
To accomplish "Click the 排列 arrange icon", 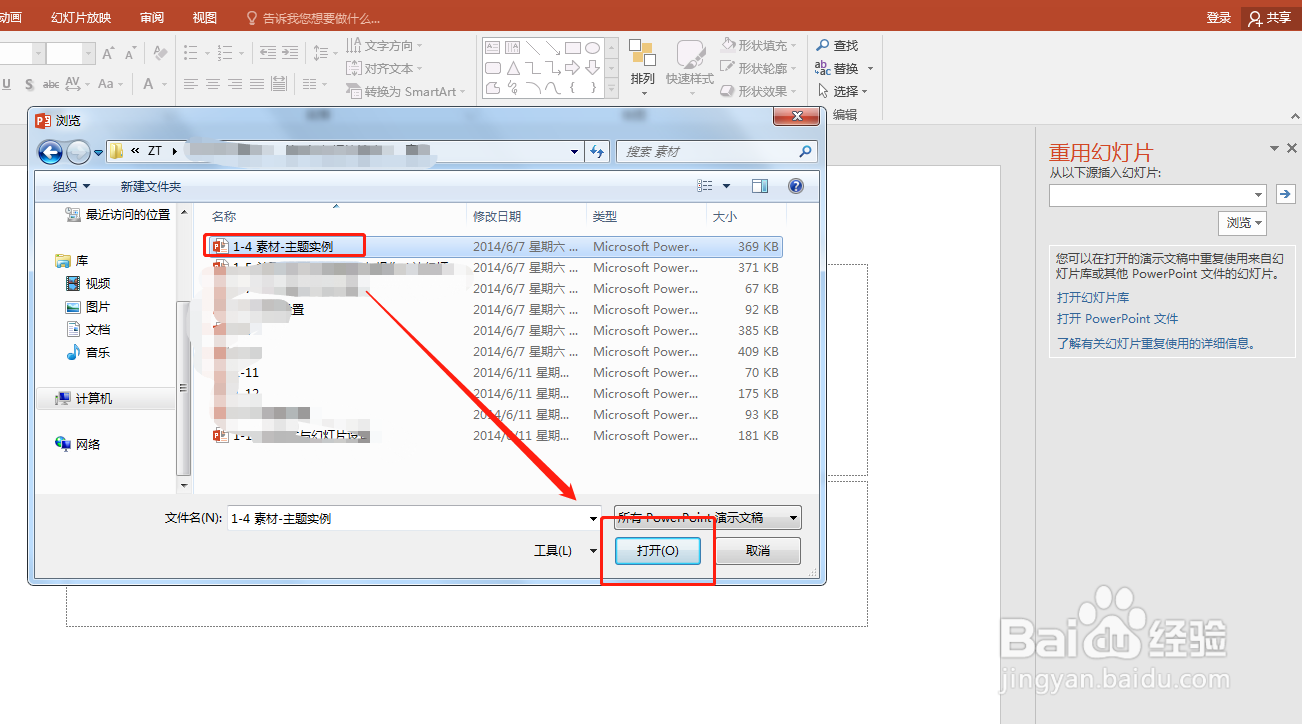I will pyautogui.click(x=642, y=54).
